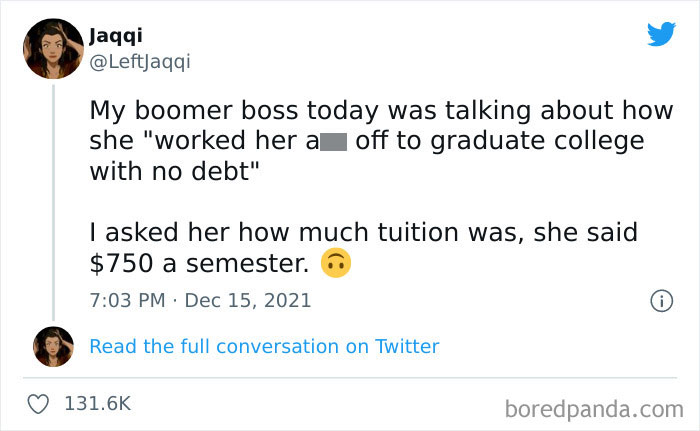Image resolution: width=700 pixels, height=431 pixels.
Task: Click the "$750 a semester." text
Action: click(198, 265)
